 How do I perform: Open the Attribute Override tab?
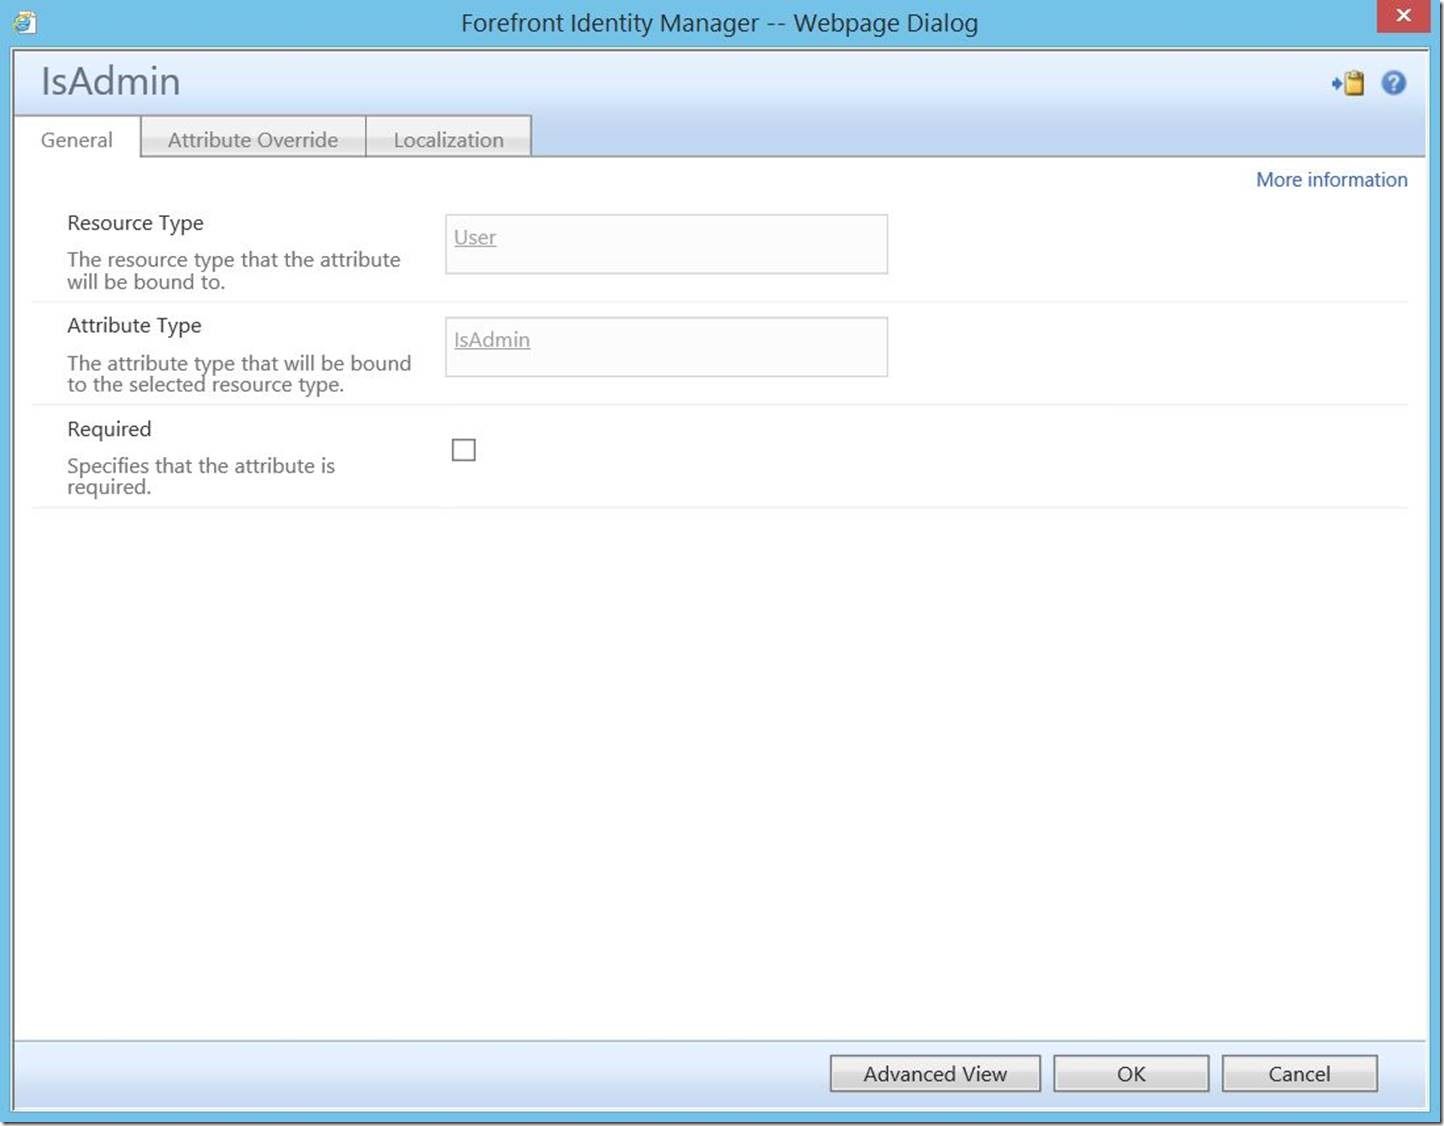coord(253,140)
